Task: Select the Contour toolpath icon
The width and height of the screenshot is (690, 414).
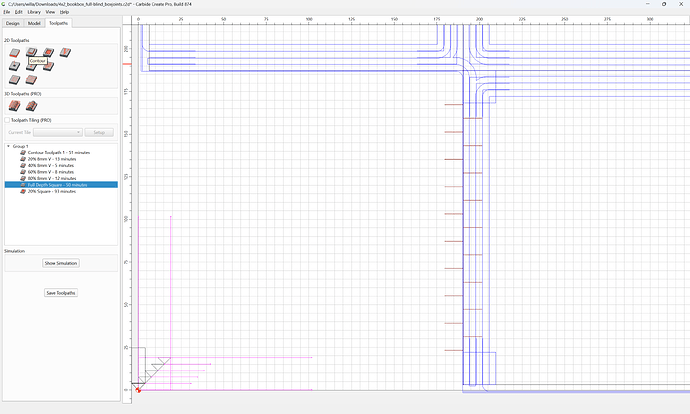Action: (31, 52)
